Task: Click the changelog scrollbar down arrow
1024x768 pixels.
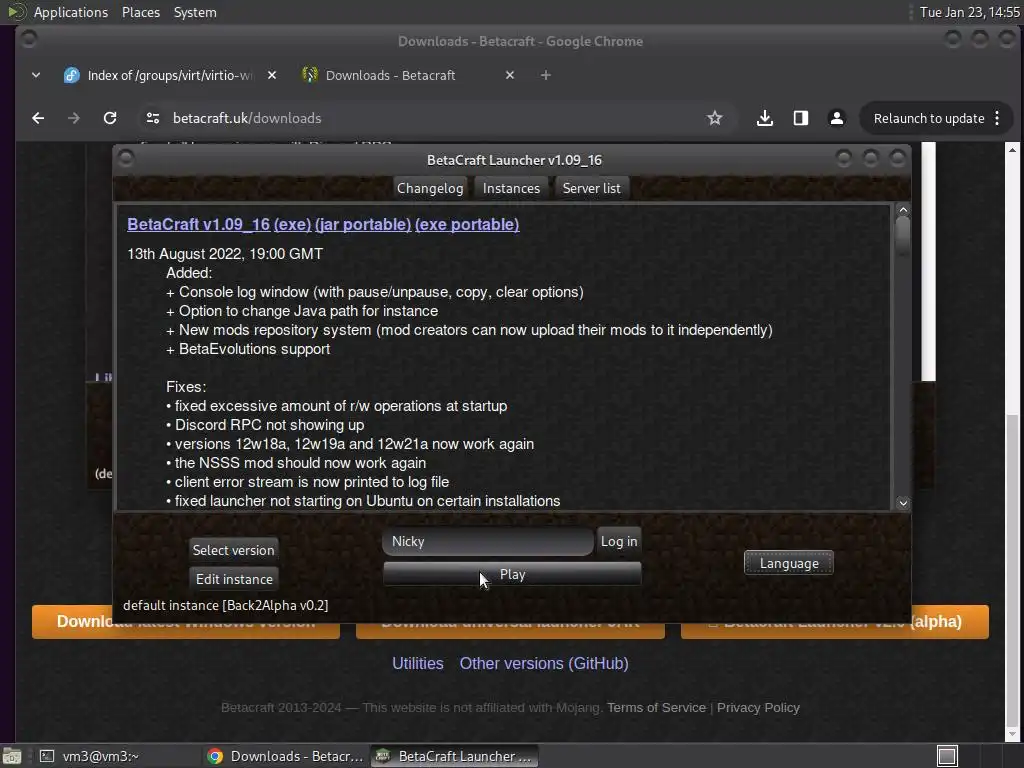Action: point(903,503)
